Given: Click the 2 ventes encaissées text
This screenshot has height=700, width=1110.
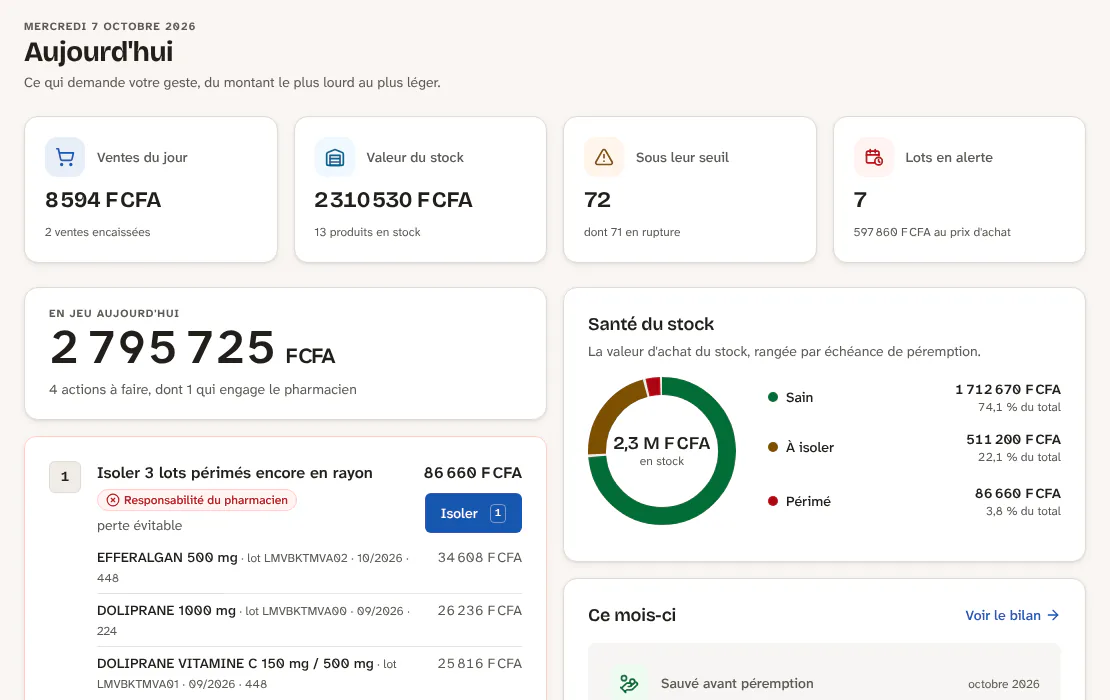Looking at the screenshot, I should tap(98, 232).
